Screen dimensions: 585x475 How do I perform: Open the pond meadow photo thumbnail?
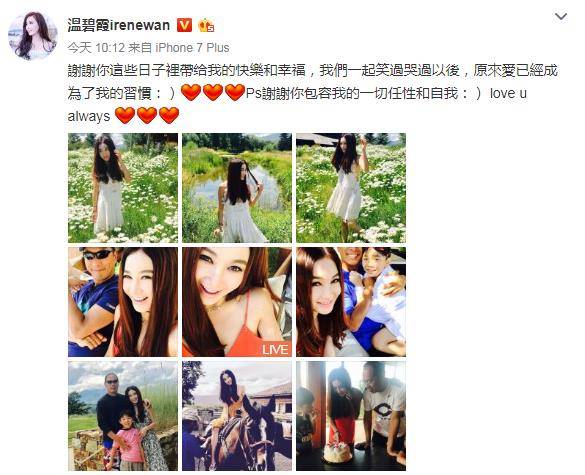[237, 188]
